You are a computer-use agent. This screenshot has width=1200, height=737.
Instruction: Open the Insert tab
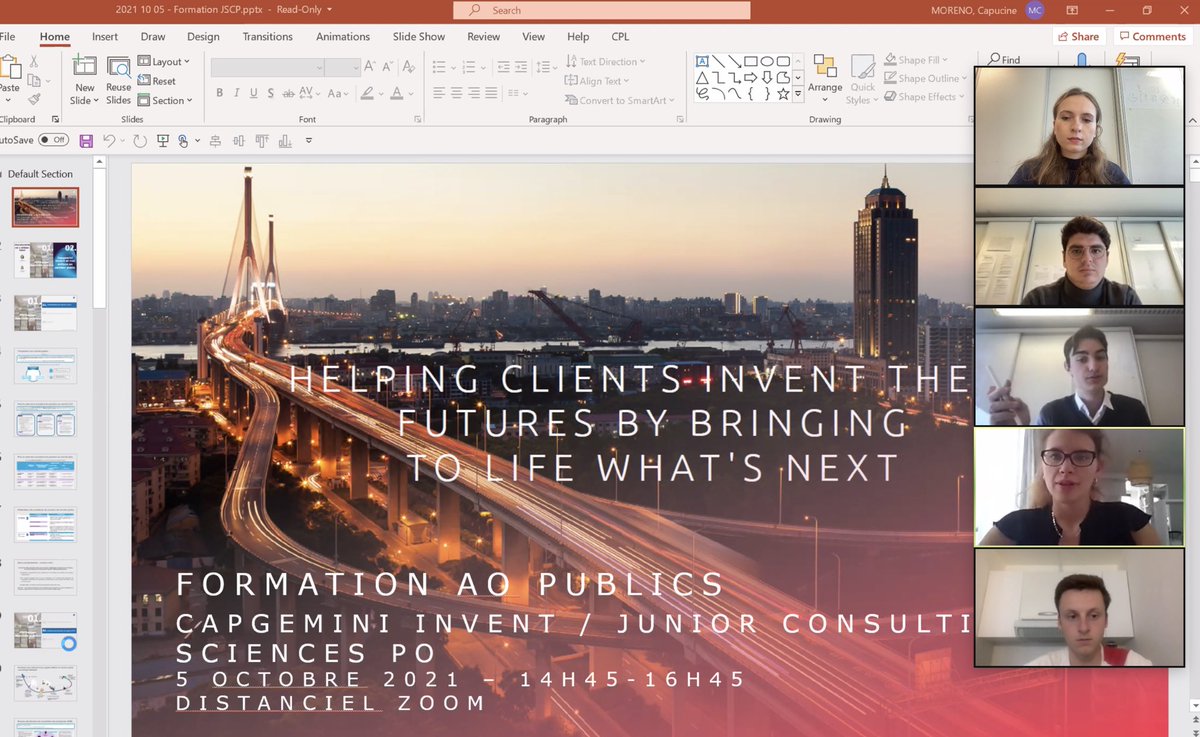click(x=105, y=37)
